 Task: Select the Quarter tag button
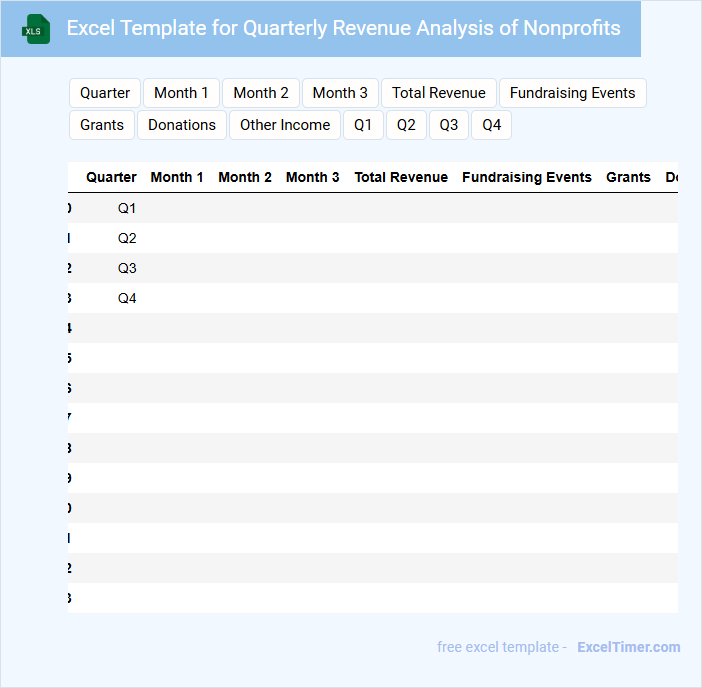105,93
